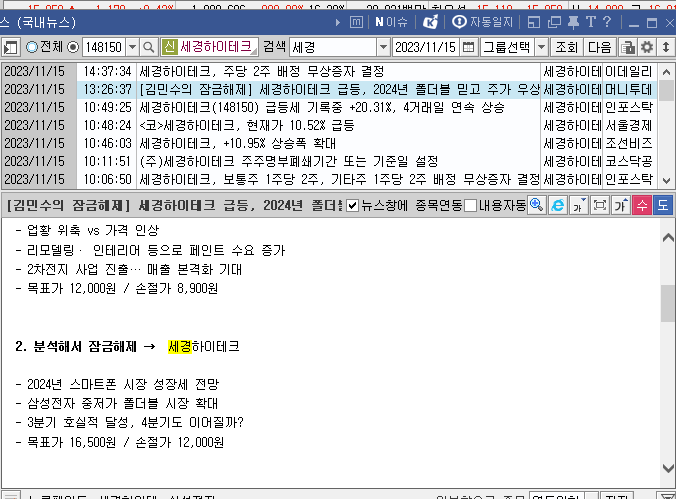
Task: Click the news list scrollbar thumb
Action: pos(667,90)
